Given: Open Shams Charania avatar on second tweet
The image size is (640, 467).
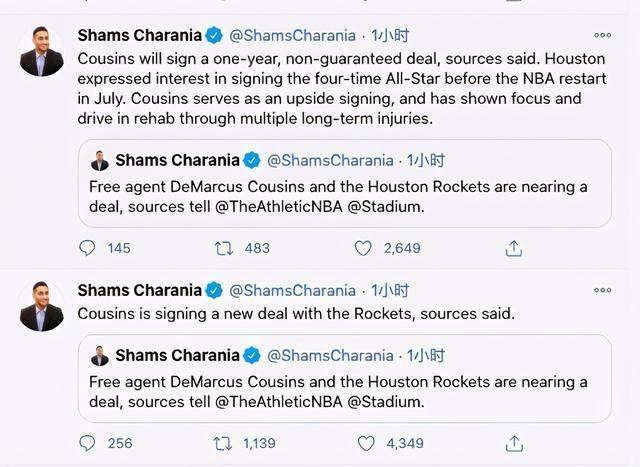Looking at the screenshot, I should (x=42, y=306).
